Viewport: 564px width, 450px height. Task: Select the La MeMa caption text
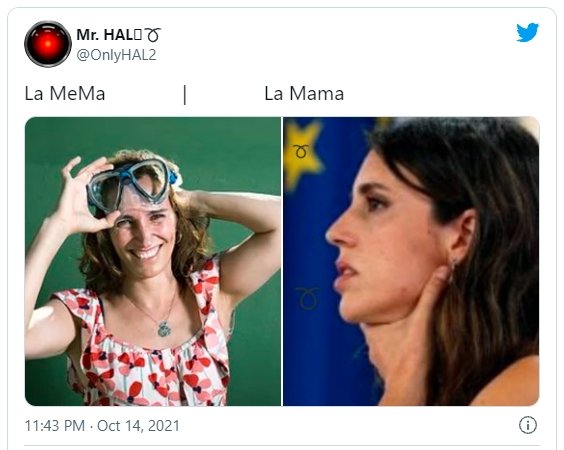pos(65,94)
